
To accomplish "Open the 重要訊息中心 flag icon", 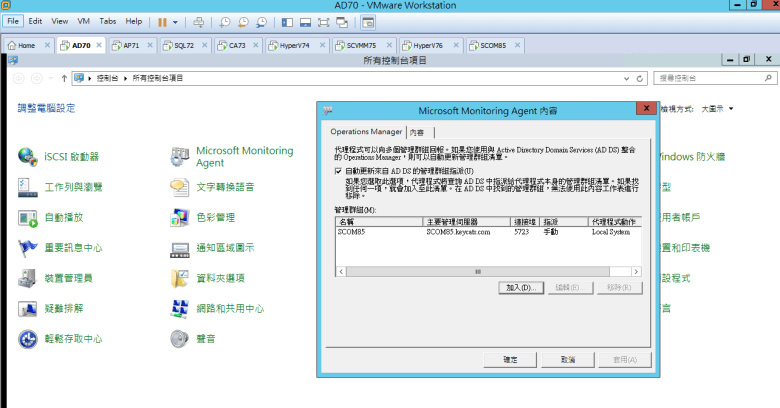I will tap(27, 247).
